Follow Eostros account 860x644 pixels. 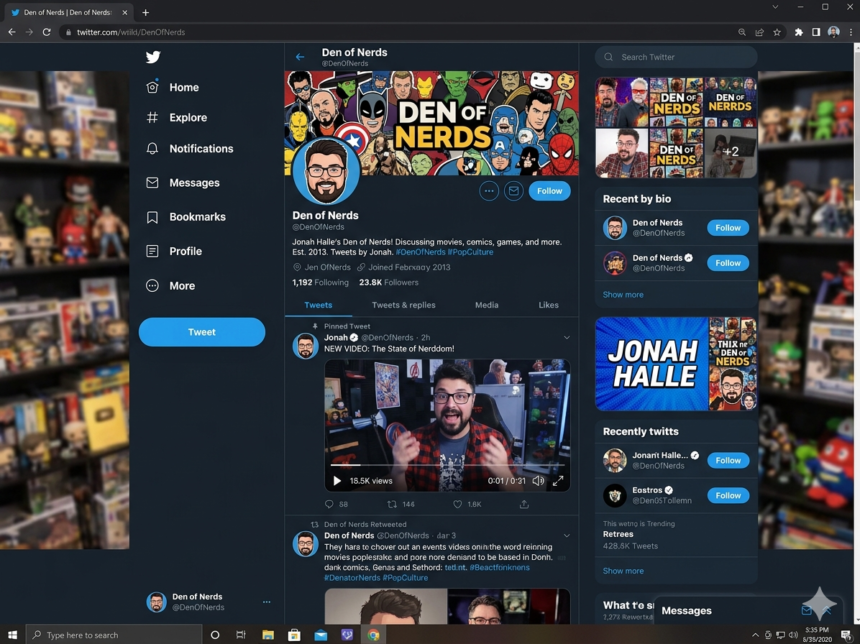[728, 496]
